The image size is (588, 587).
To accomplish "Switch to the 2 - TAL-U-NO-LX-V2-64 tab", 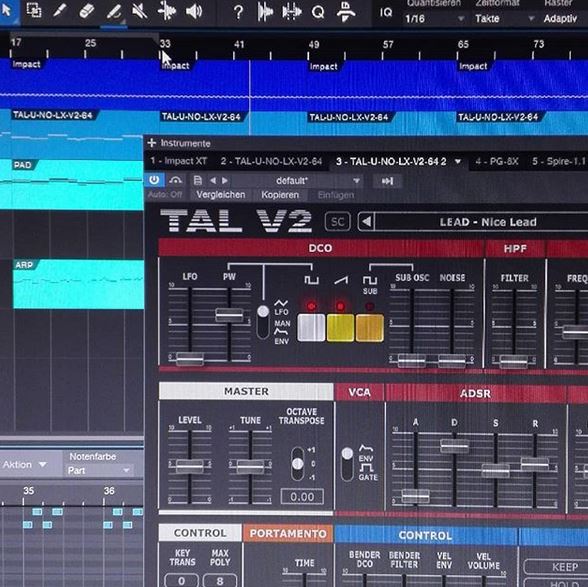I will point(271,161).
